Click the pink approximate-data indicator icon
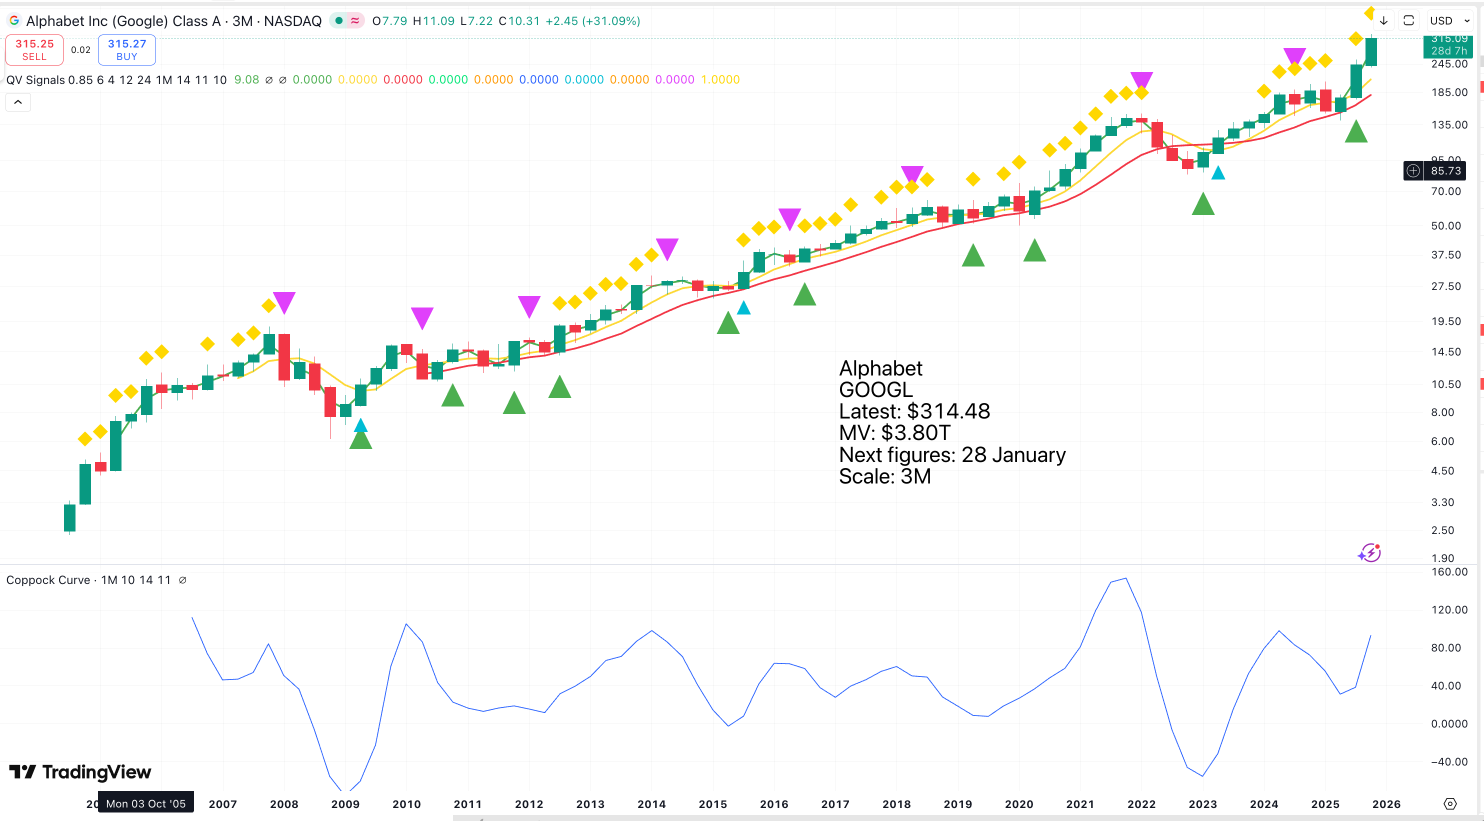The width and height of the screenshot is (1484, 821). (355, 21)
